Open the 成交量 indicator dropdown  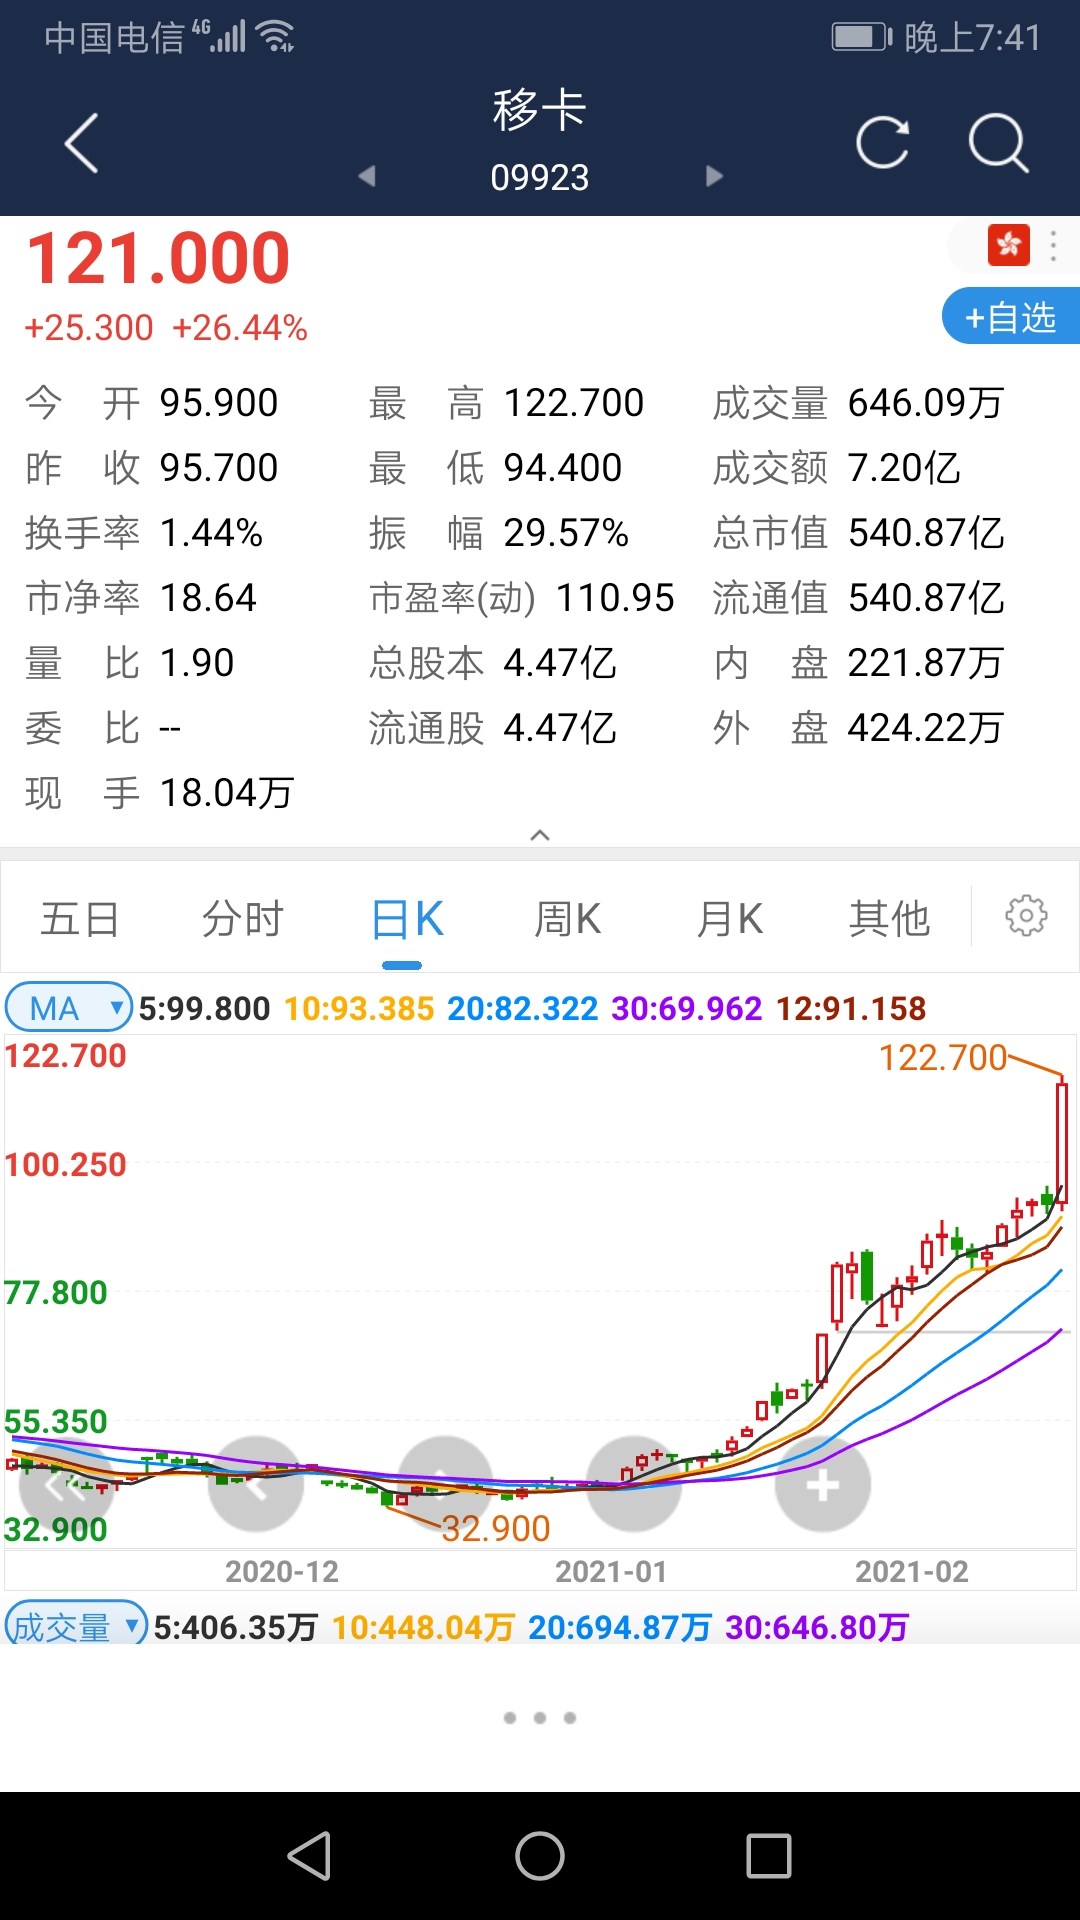(76, 1626)
